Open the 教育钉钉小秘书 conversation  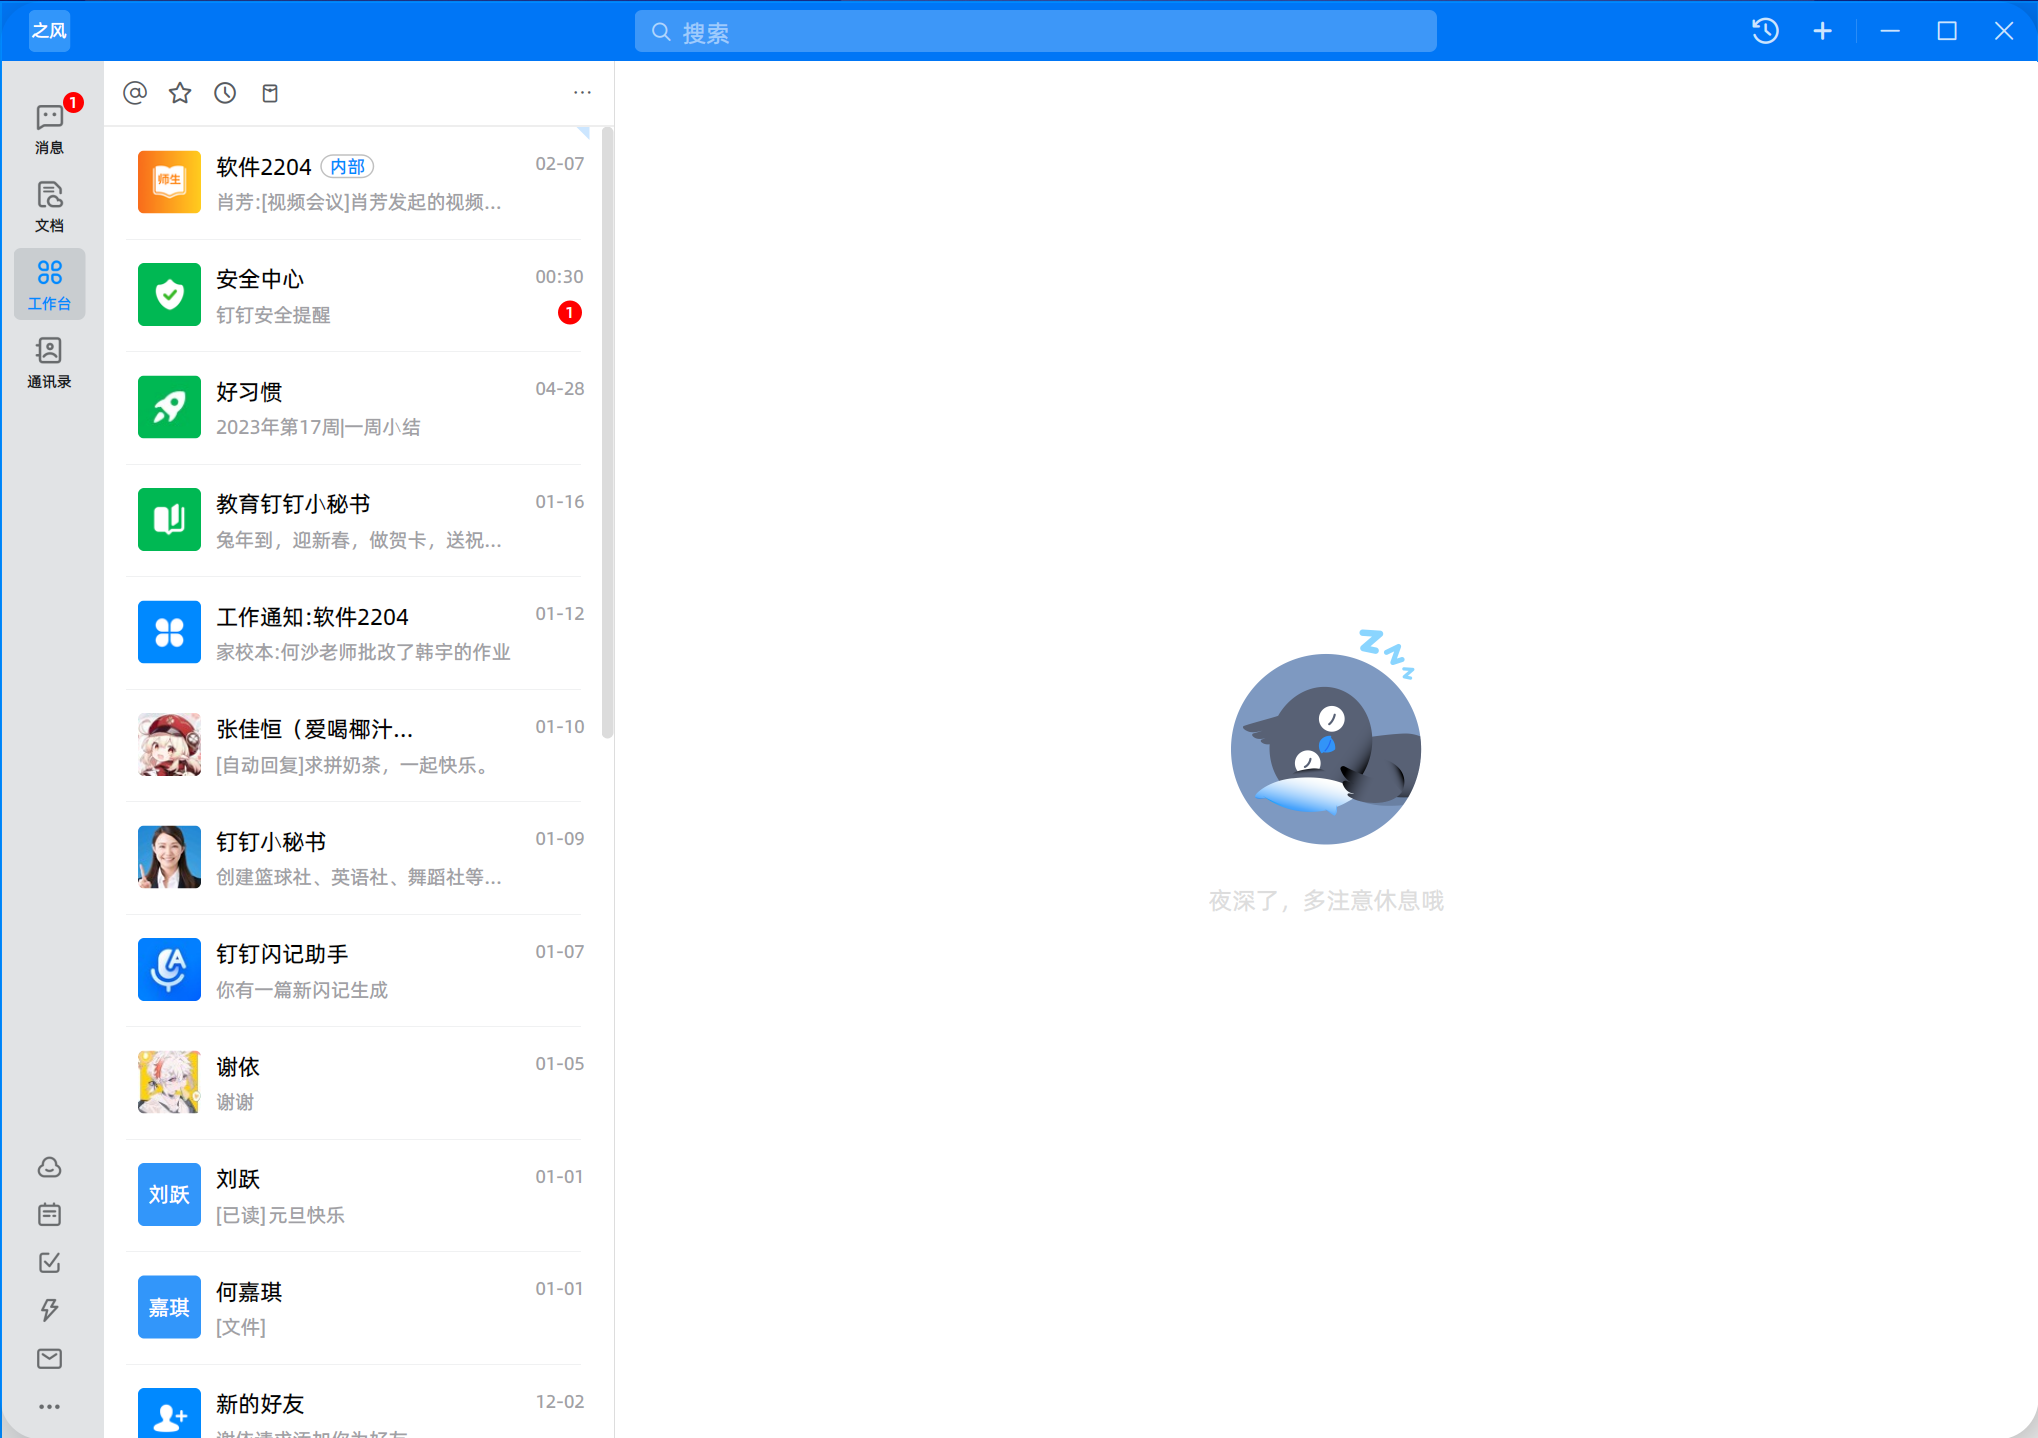tap(355, 520)
